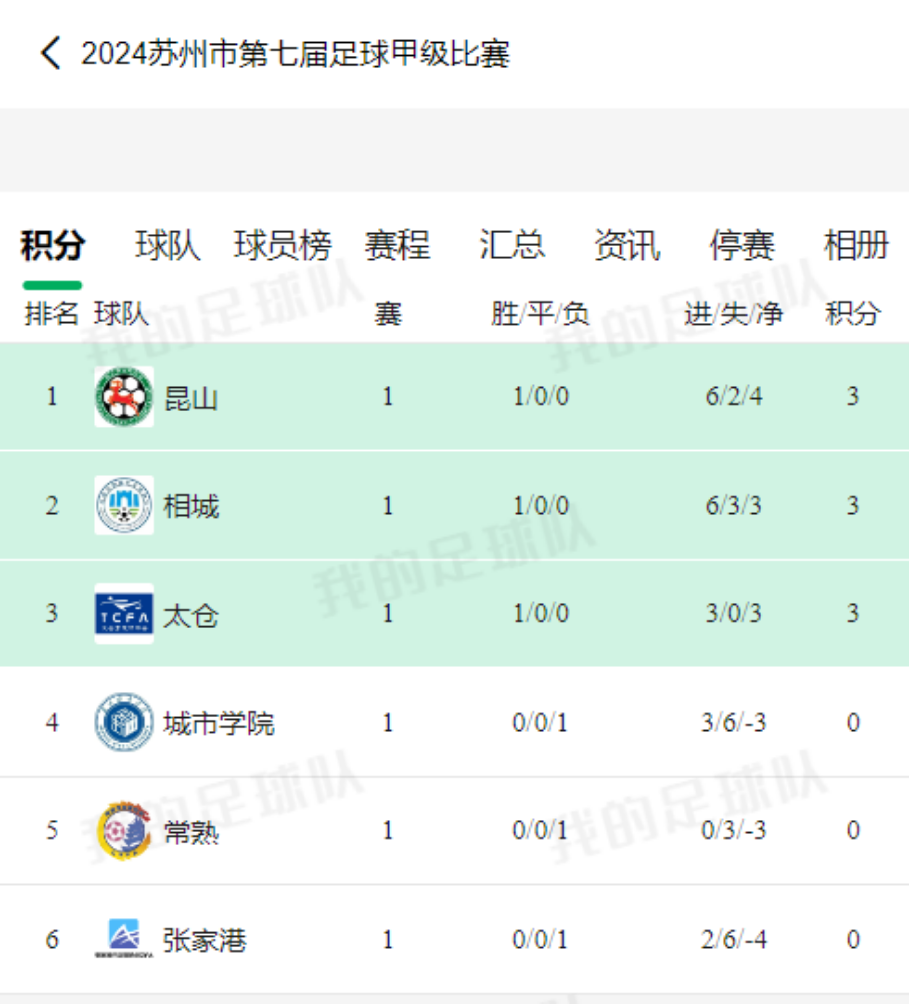Image resolution: width=911 pixels, height=1005 pixels.
Task: Click the 胜/平/负 column header
Action: pos(540,314)
